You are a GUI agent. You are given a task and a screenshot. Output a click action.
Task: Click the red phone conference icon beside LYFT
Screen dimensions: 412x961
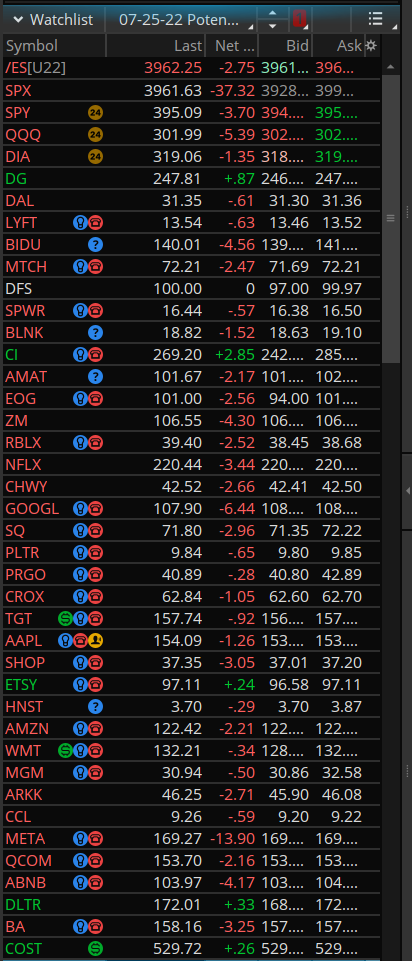coord(96,223)
